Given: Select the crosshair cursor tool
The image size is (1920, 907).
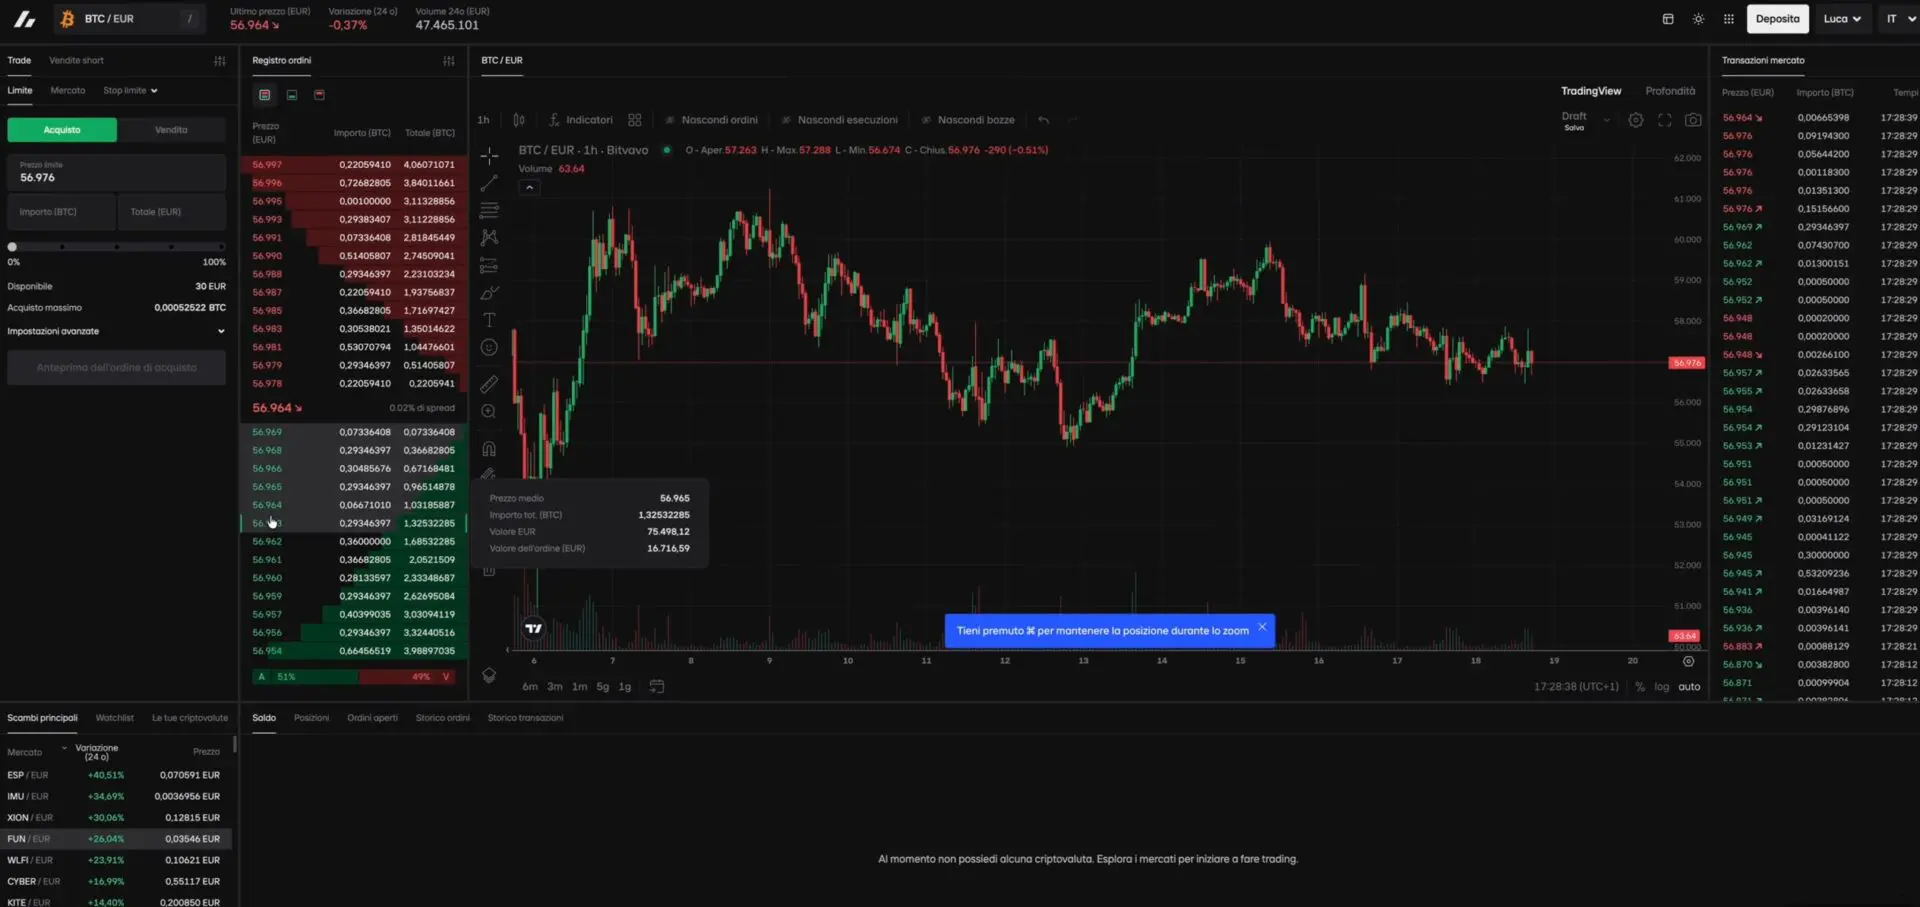Looking at the screenshot, I should tap(489, 155).
